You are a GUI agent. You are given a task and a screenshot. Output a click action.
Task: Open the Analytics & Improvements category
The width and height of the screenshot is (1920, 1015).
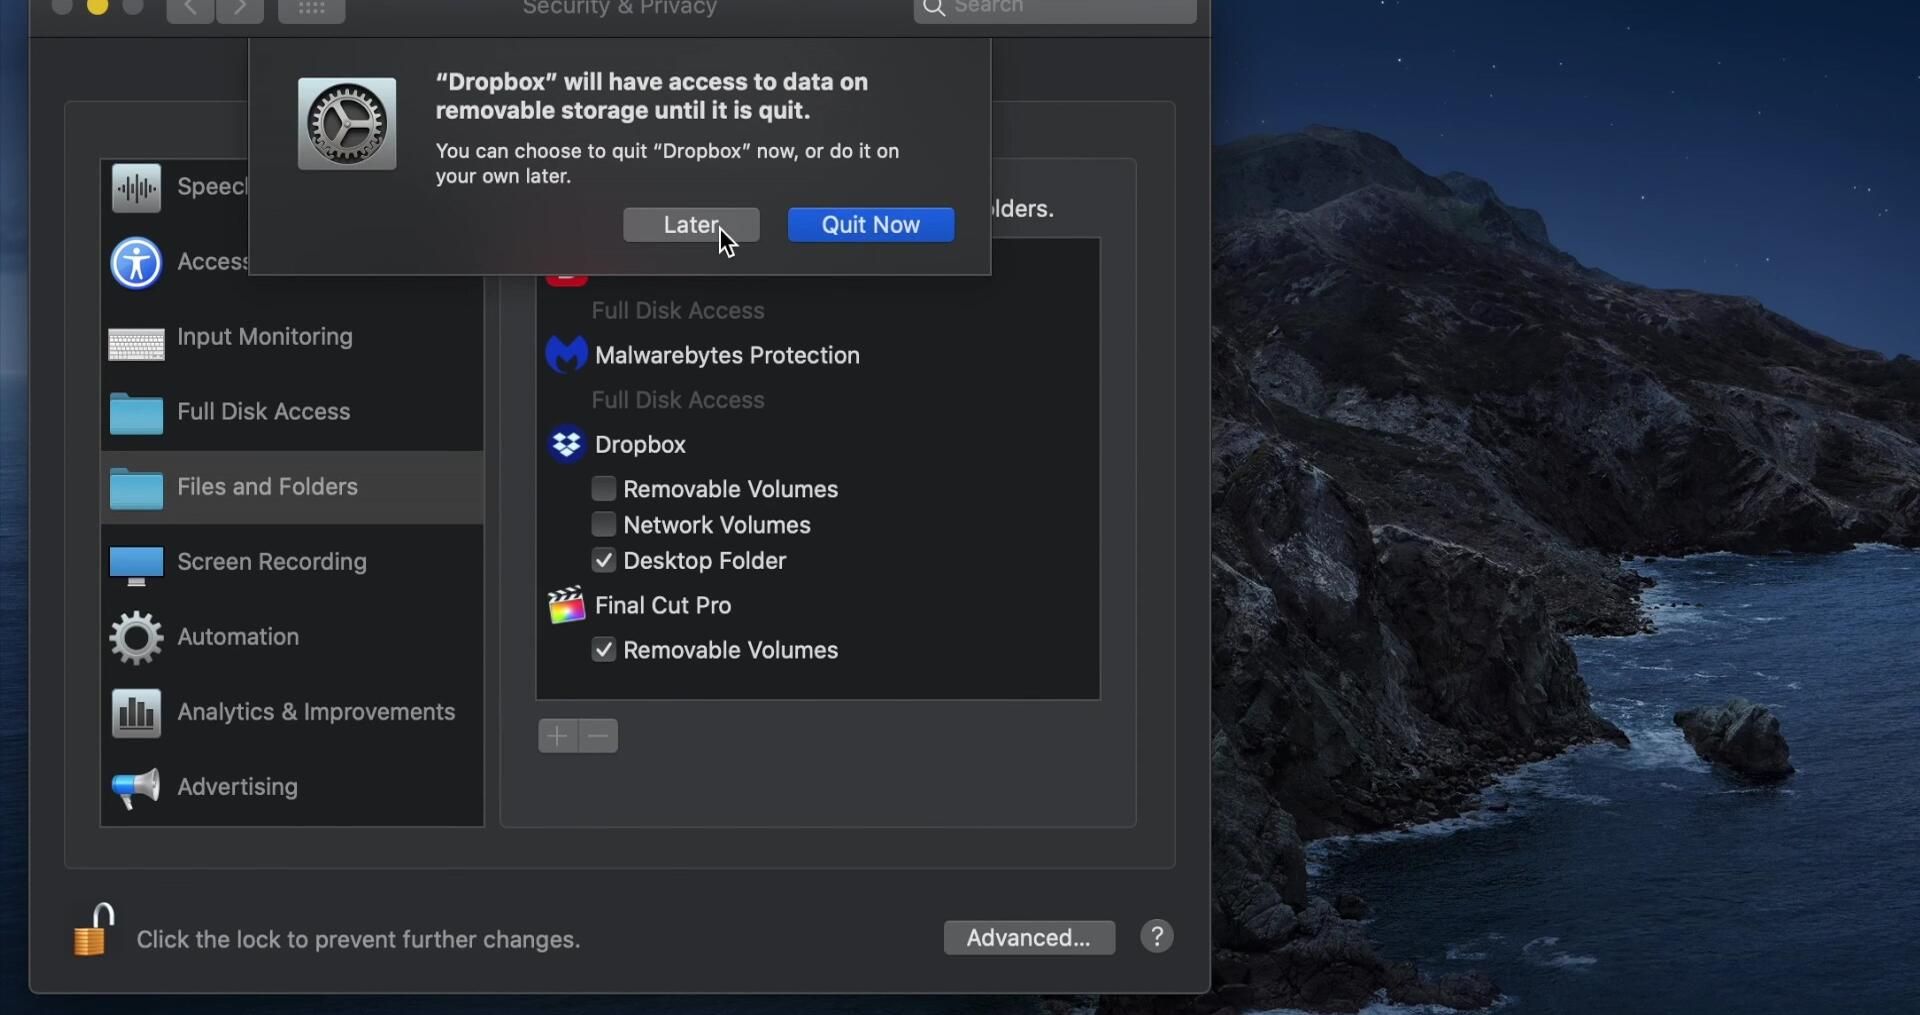click(x=292, y=713)
